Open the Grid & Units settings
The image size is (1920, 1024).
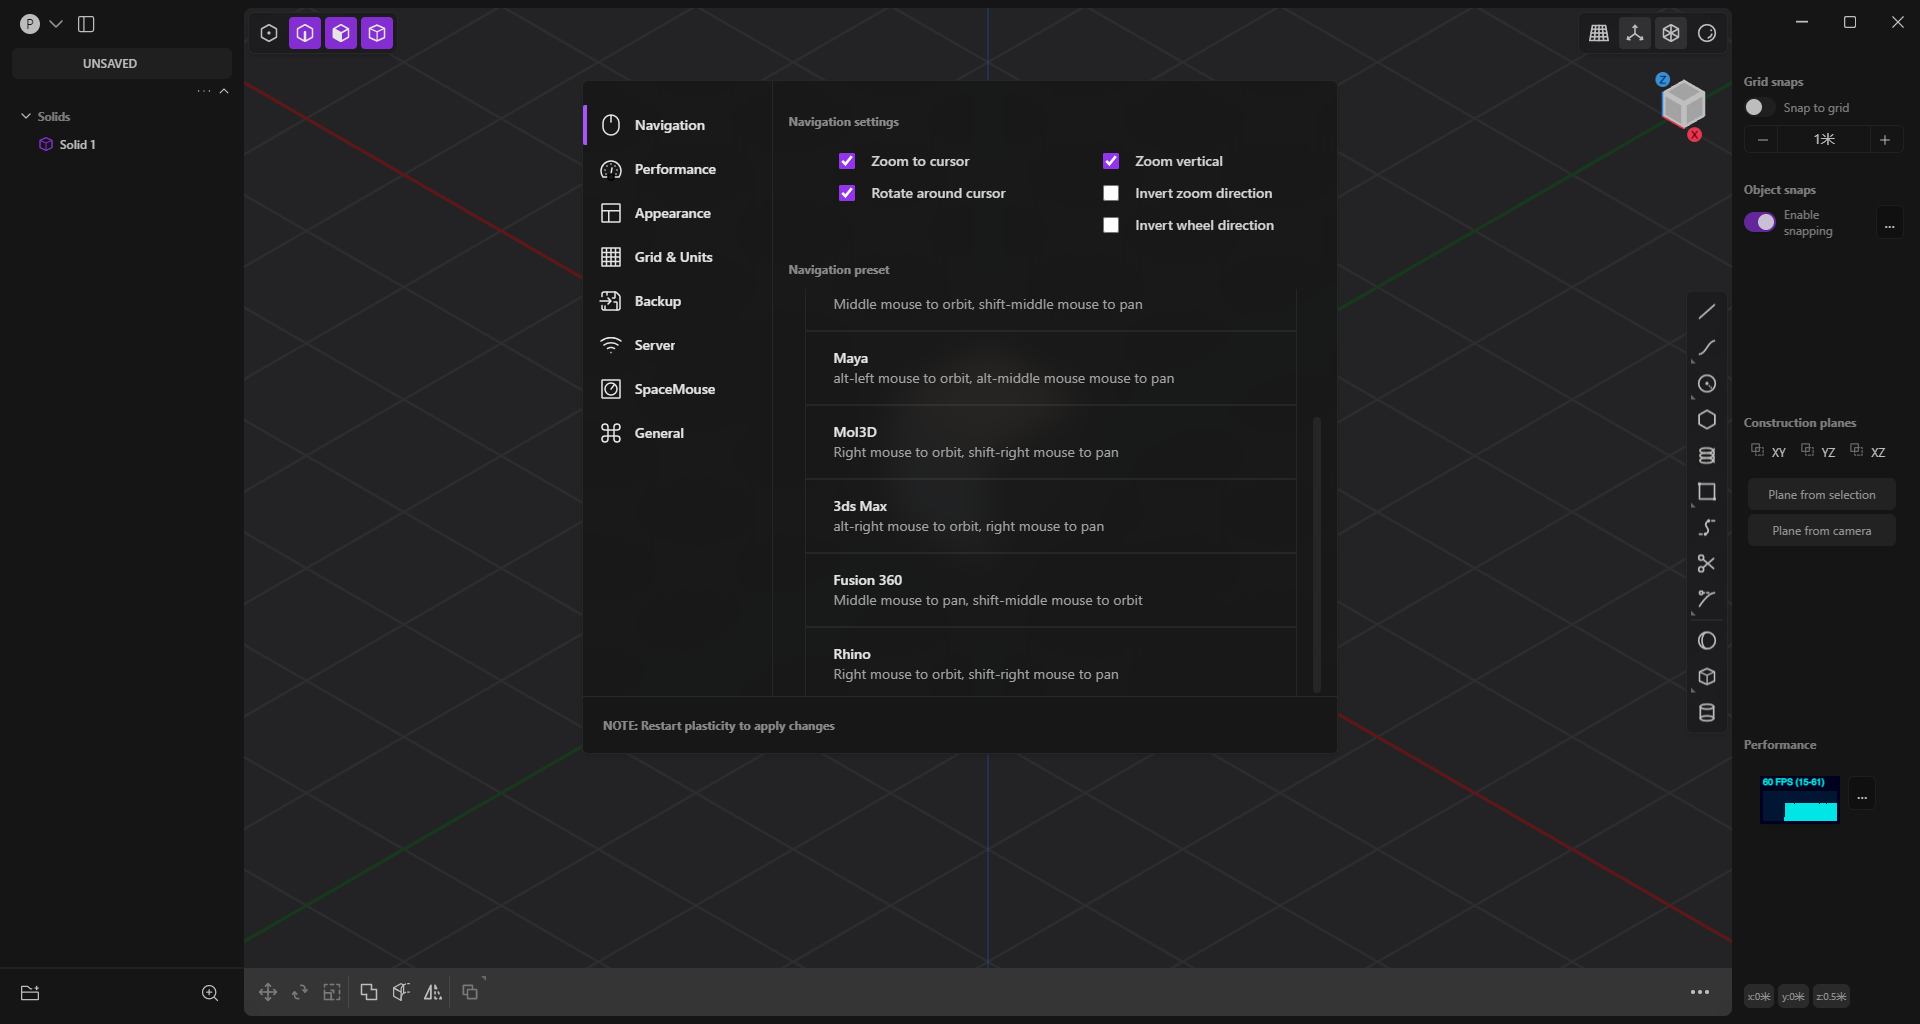(673, 257)
